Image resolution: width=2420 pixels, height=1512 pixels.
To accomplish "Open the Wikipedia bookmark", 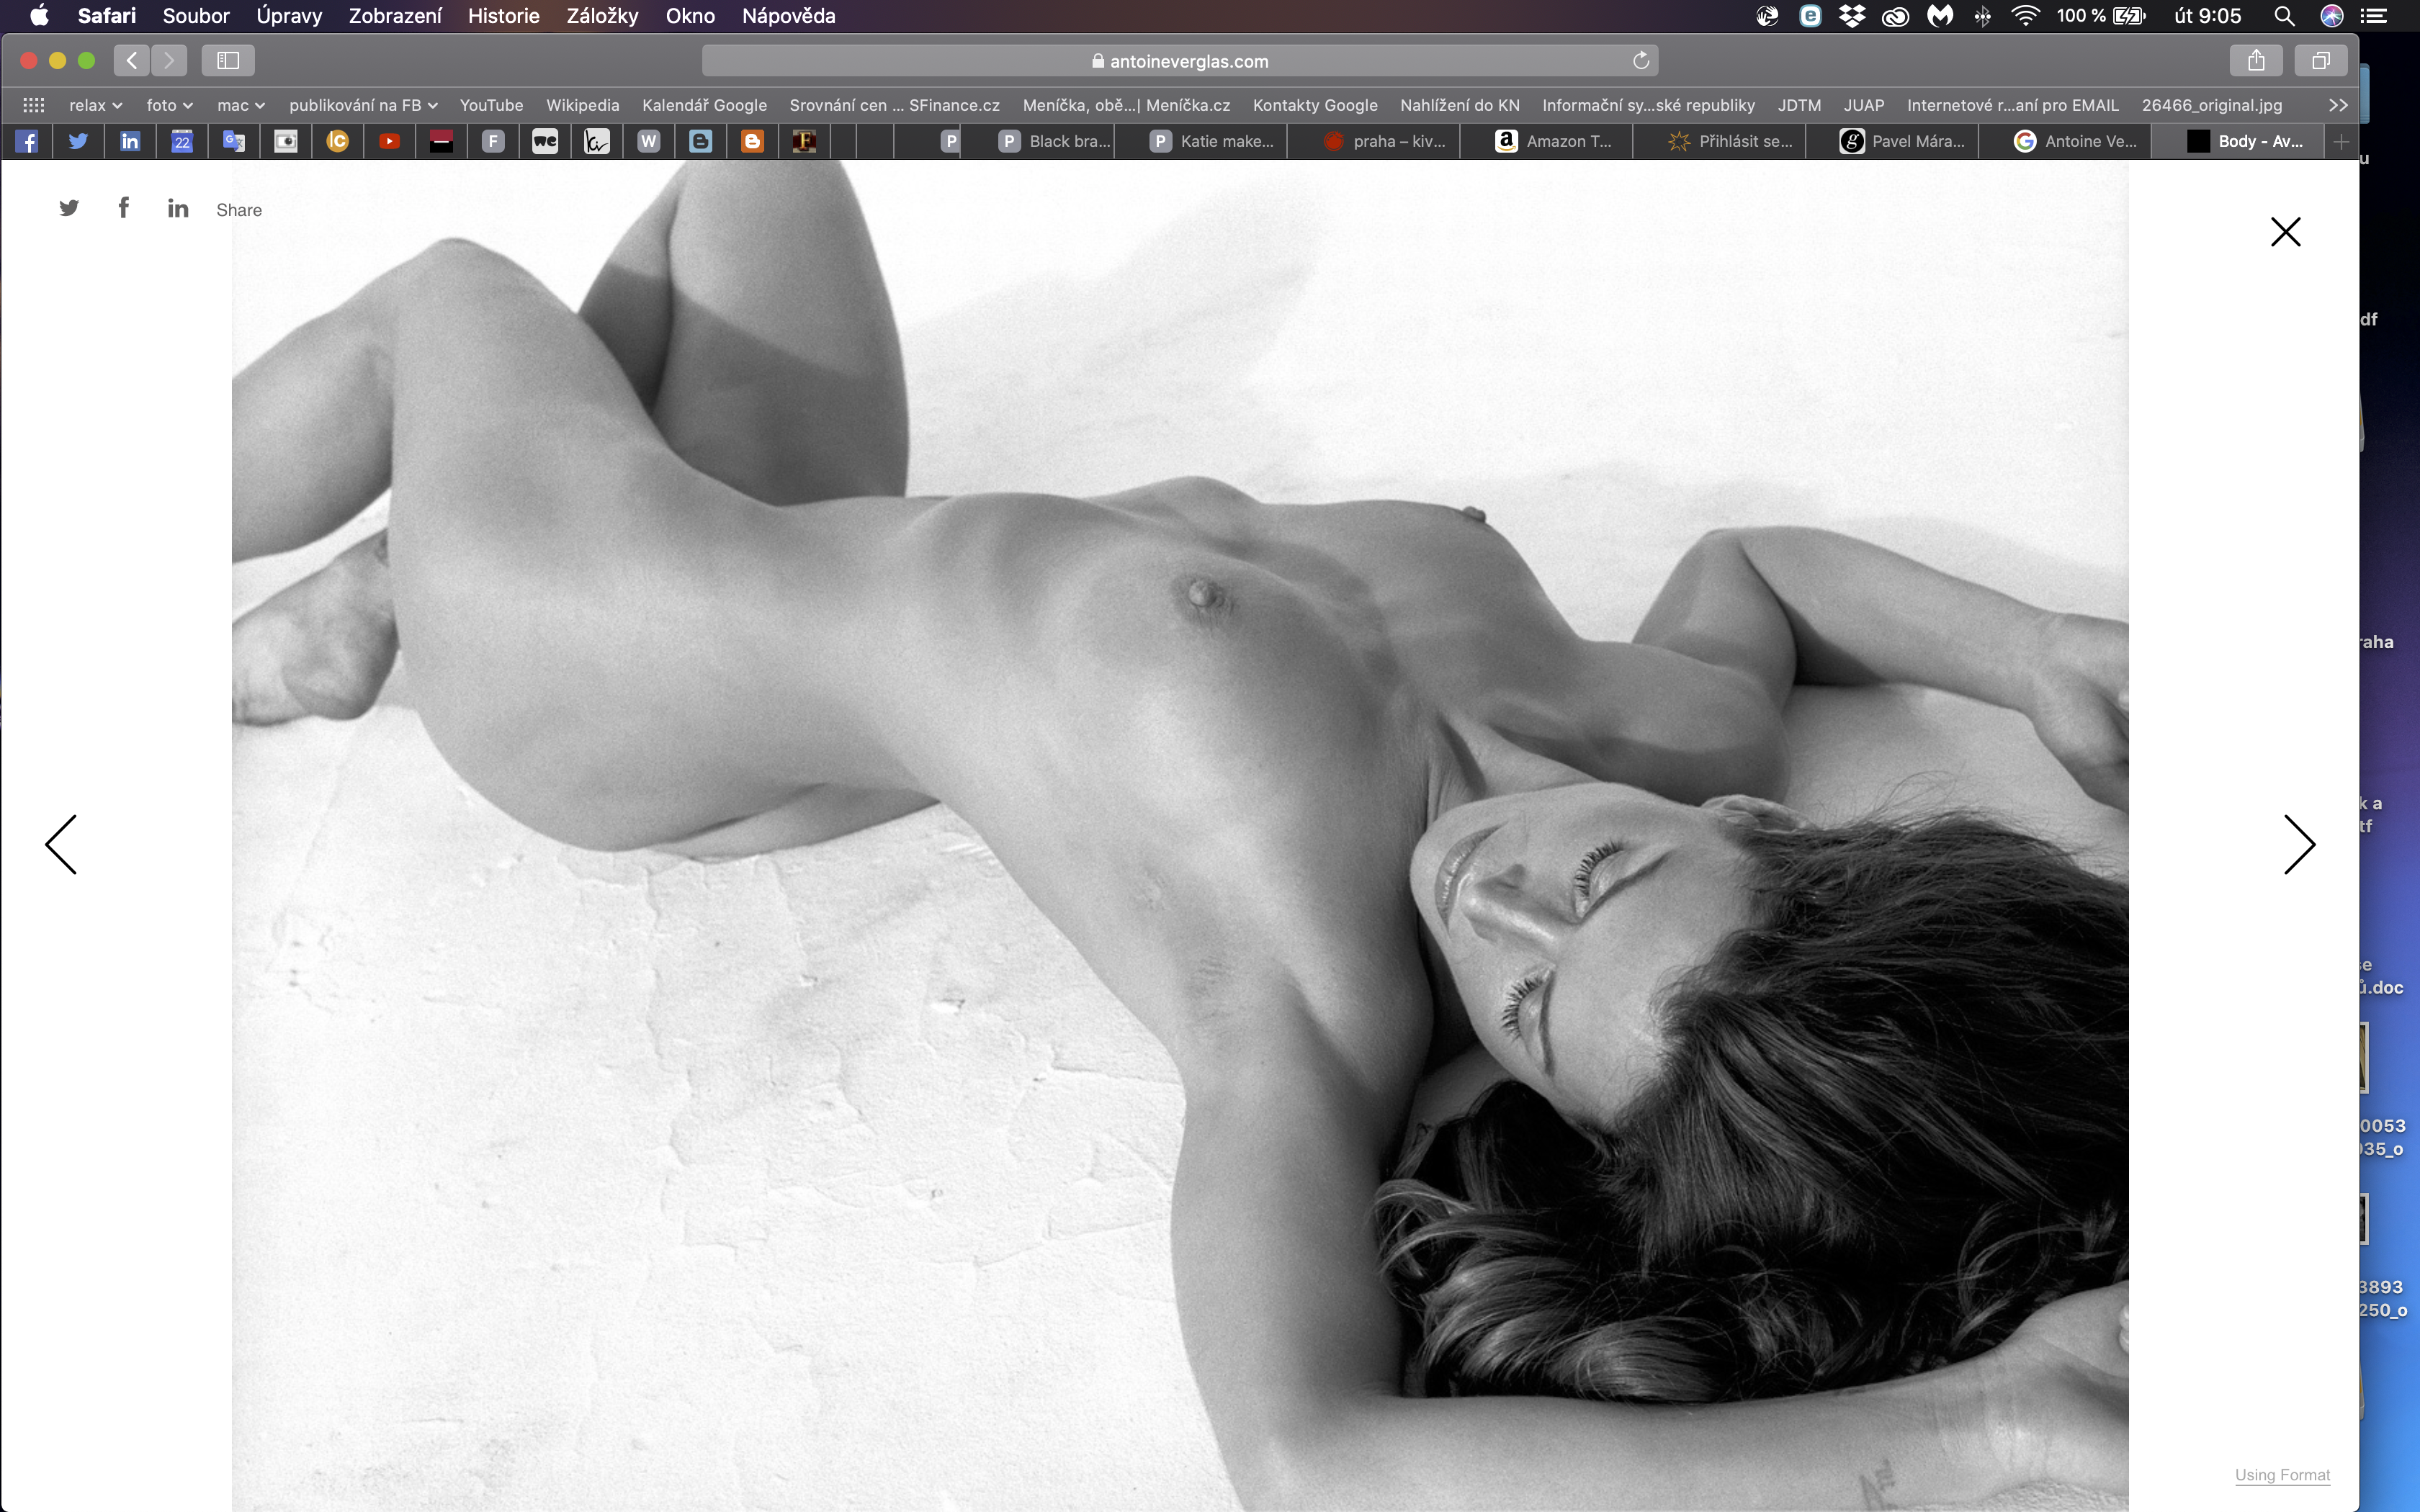I will pos(582,105).
